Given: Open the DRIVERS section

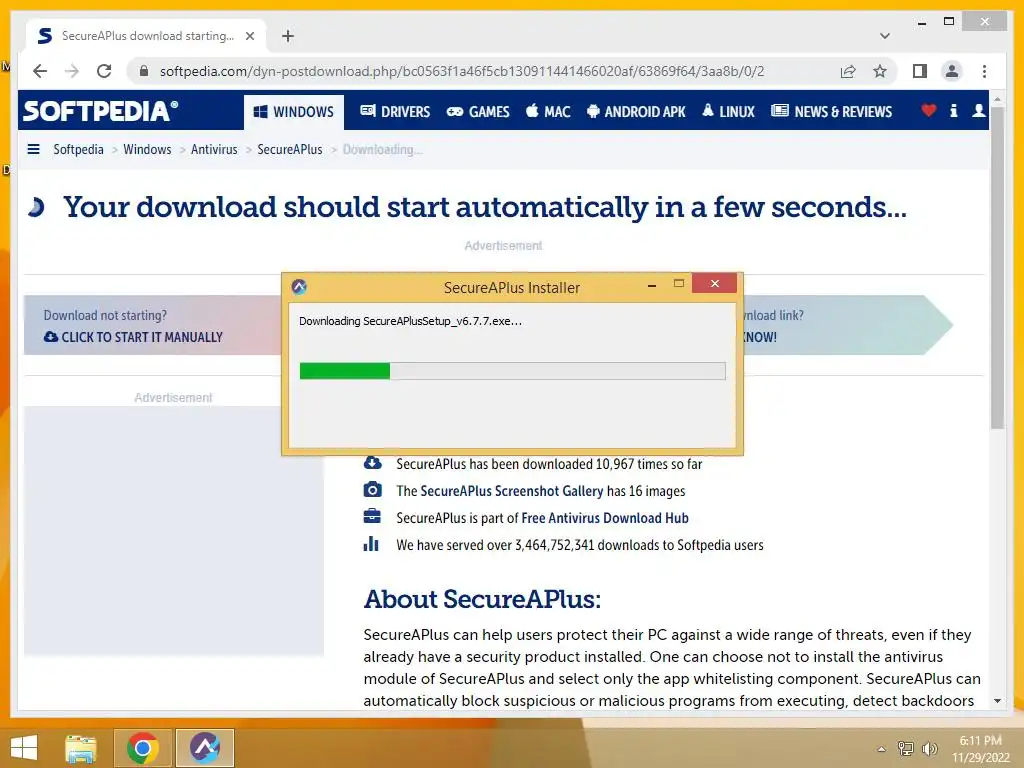Looking at the screenshot, I should coord(395,112).
